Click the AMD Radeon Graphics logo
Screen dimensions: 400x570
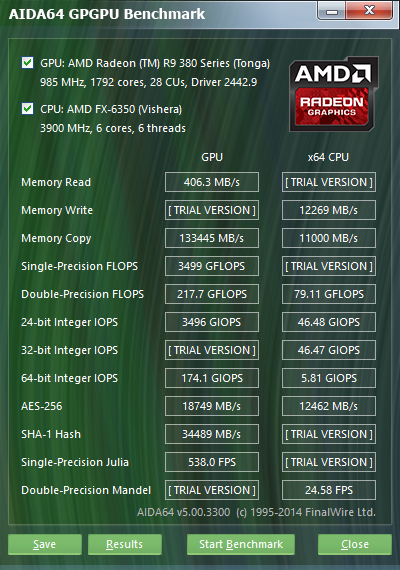click(x=333, y=94)
